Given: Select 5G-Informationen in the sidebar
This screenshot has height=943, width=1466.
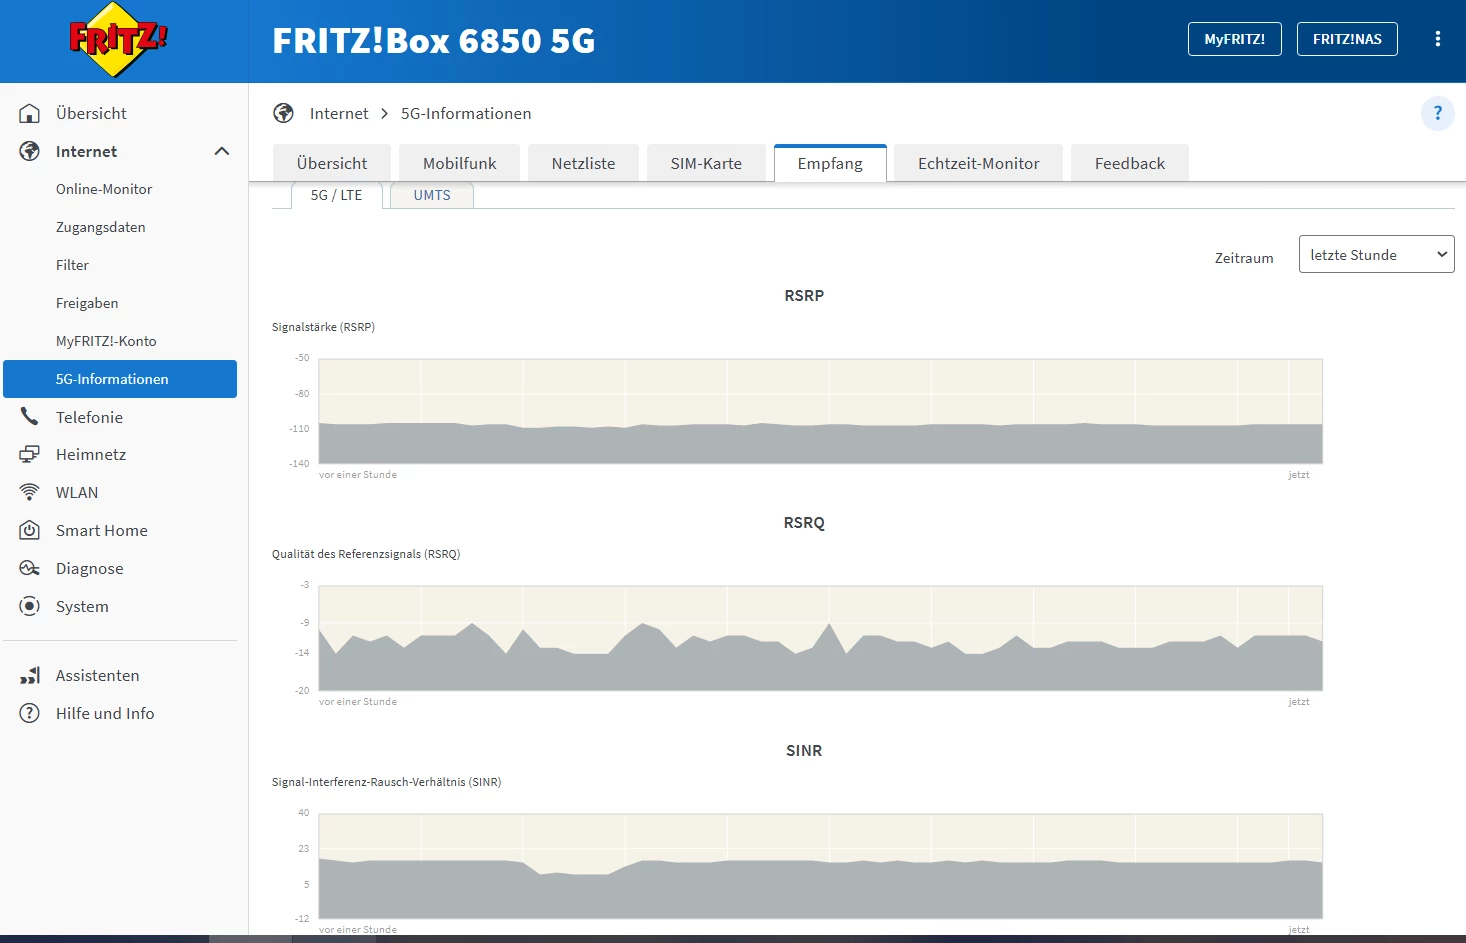Looking at the screenshot, I should pos(120,379).
